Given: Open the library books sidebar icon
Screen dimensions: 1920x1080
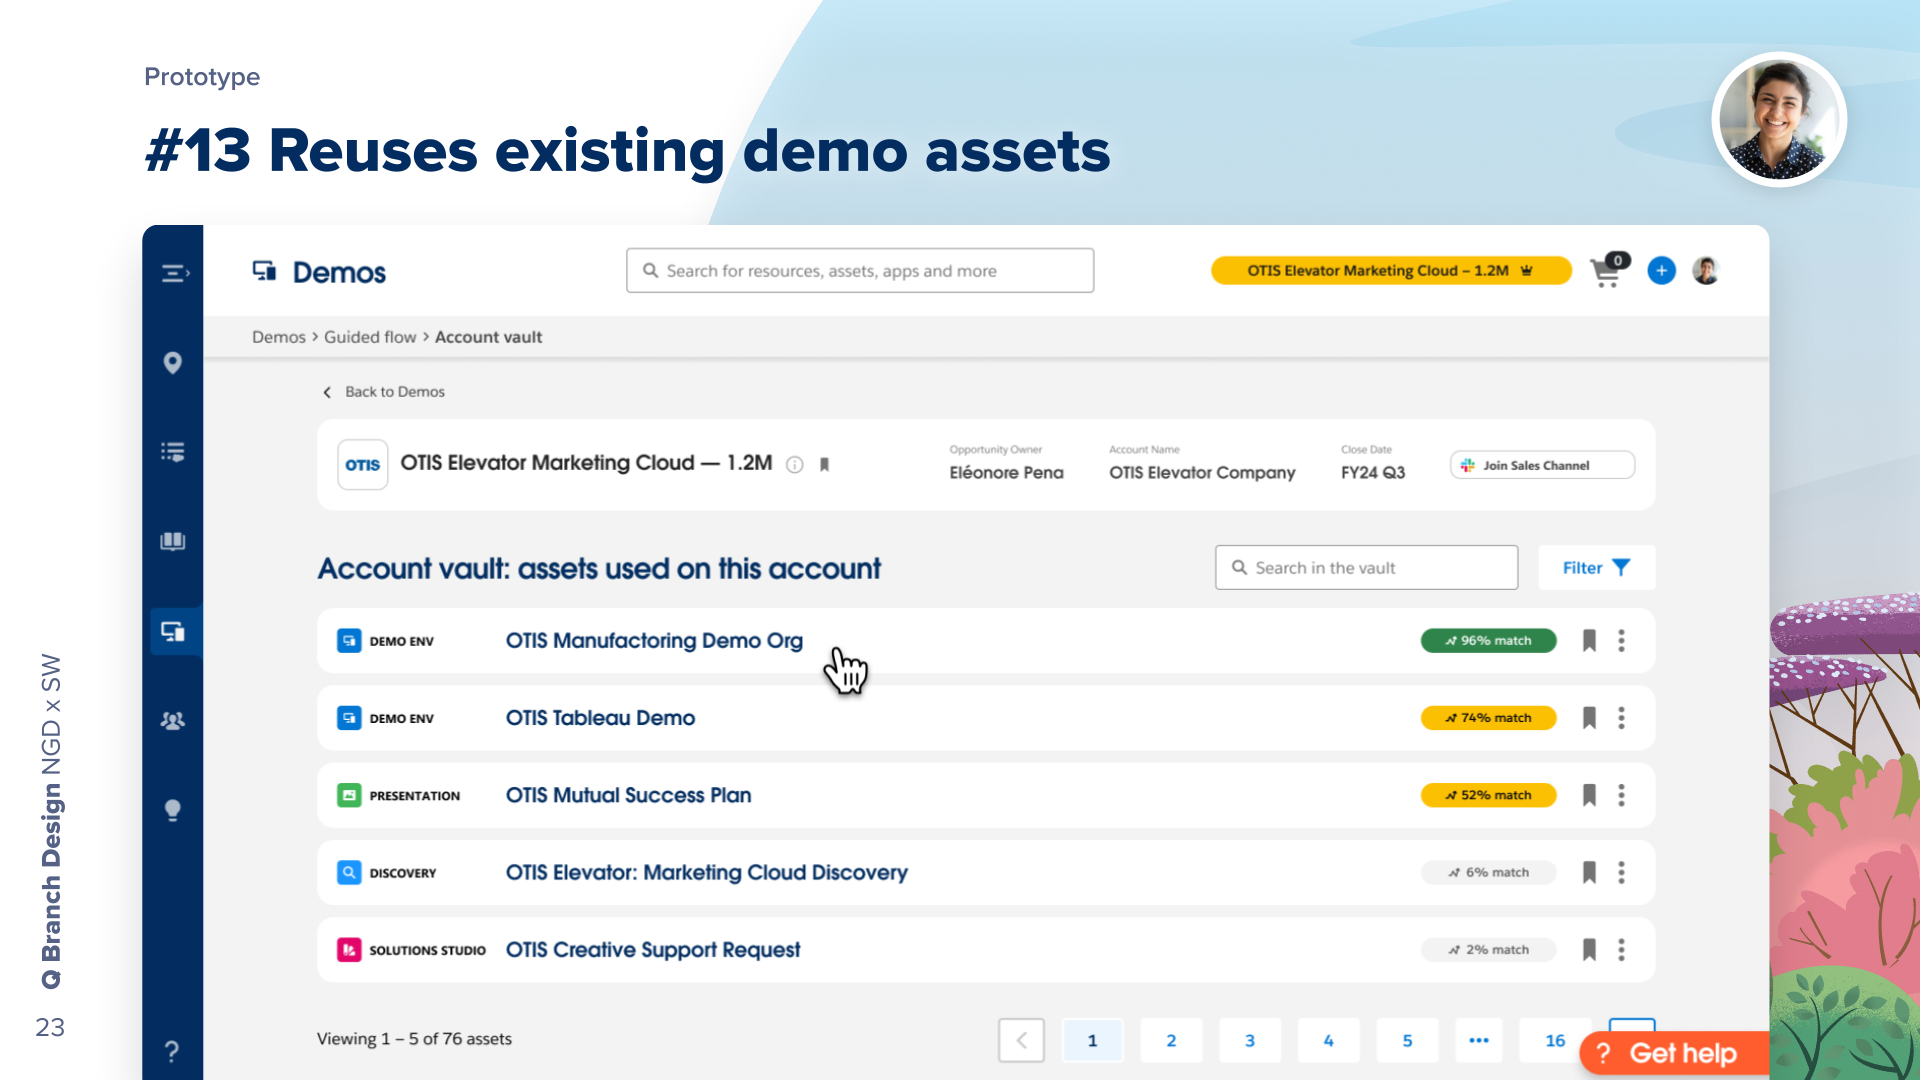Looking at the screenshot, I should [x=173, y=541].
